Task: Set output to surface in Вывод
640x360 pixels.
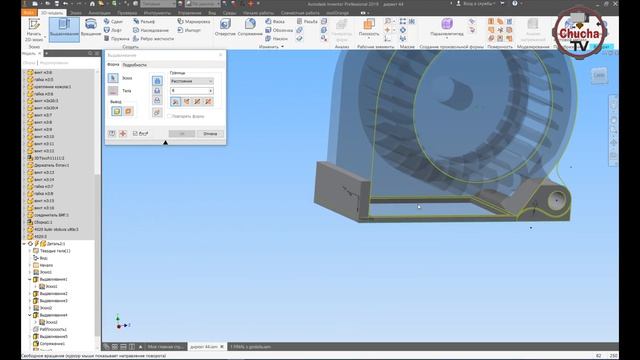Action: click(x=128, y=111)
